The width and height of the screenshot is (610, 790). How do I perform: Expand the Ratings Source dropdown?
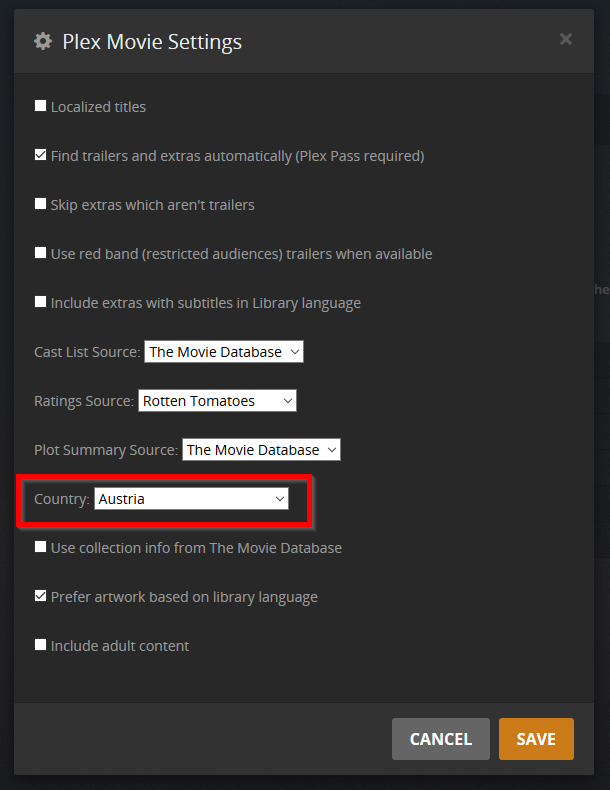pyautogui.click(x=217, y=401)
